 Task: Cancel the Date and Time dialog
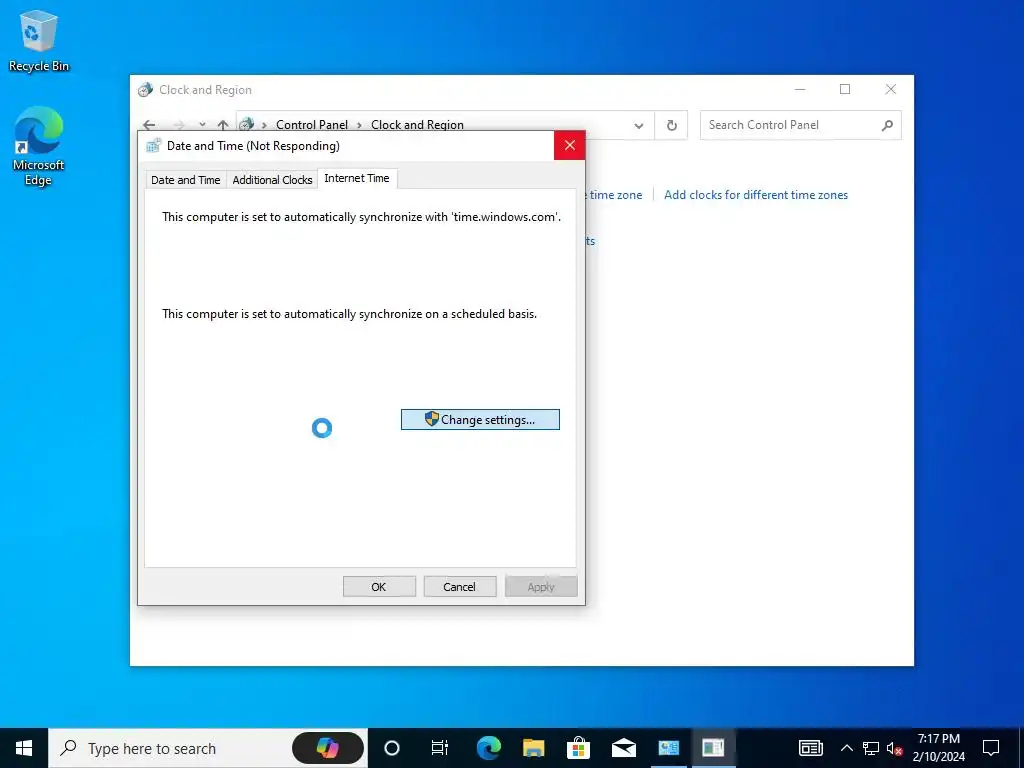point(459,586)
